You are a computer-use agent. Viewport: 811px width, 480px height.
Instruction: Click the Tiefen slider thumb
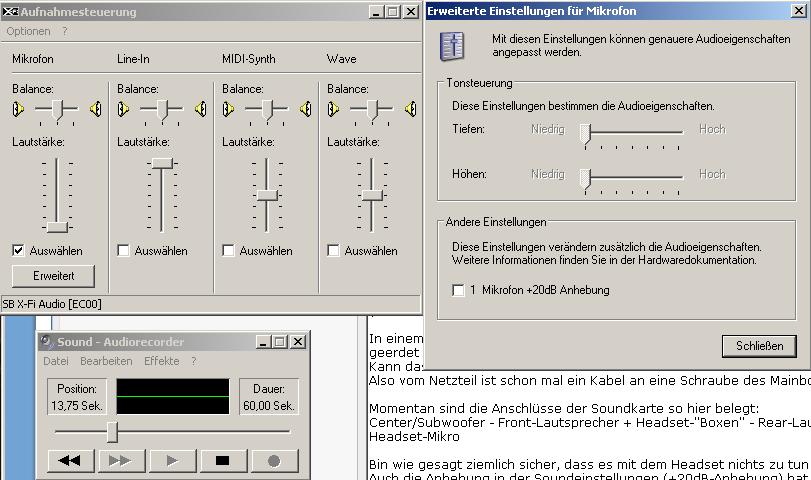(585, 133)
